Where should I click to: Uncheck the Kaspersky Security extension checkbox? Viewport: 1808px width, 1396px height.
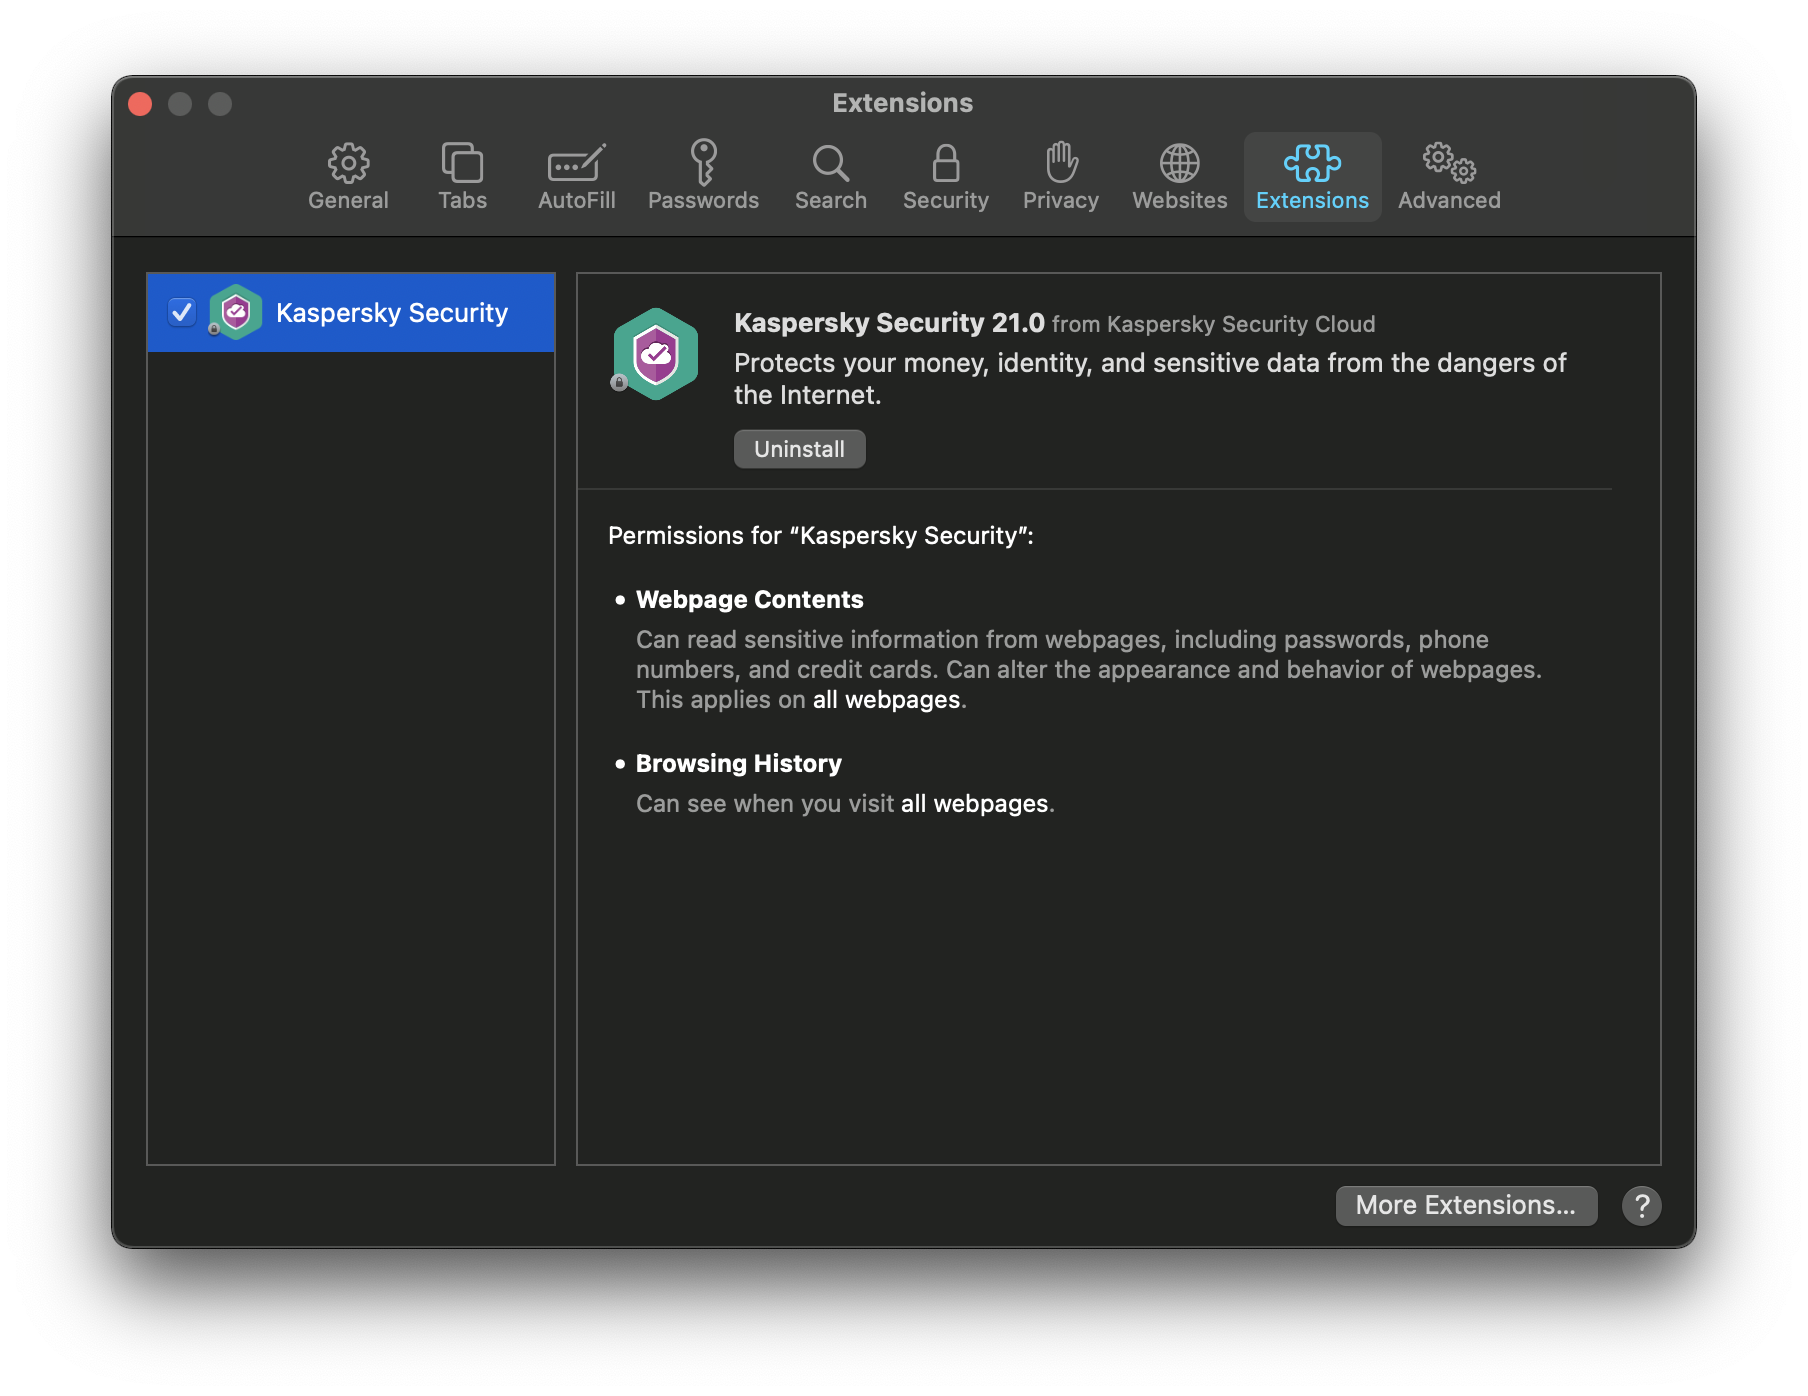pyautogui.click(x=182, y=312)
